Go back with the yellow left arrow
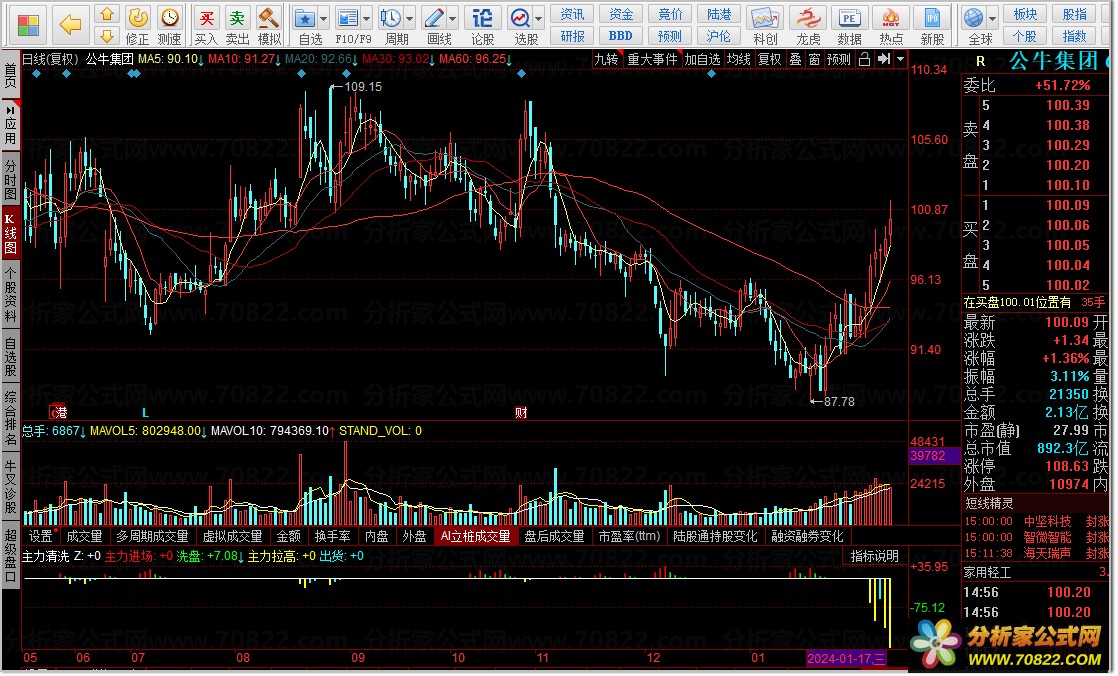Image resolution: width=1118 pixels, height=676 pixels. click(x=70, y=25)
